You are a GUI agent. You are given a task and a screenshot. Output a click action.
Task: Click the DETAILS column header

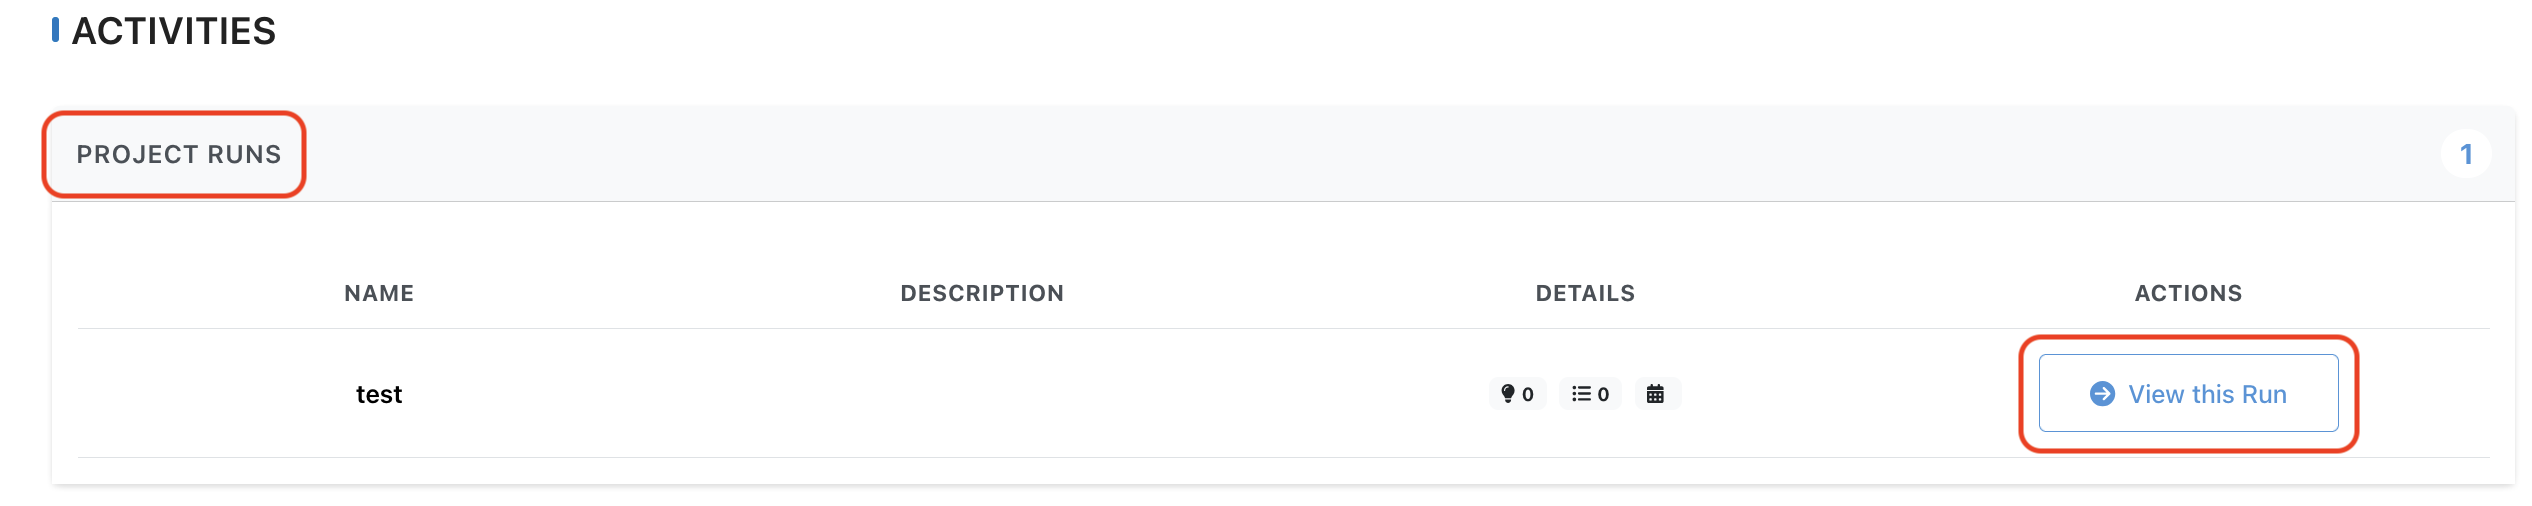click(x=1585, y=293)
